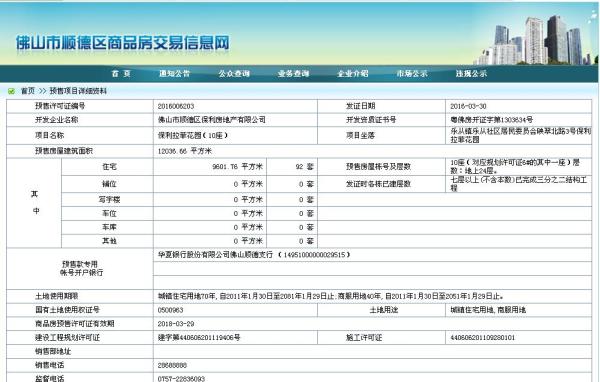The height and width of the screenshot is (382, 600).
Task: Select the 开发资质证书号 label
Action: tap(371, 120)
